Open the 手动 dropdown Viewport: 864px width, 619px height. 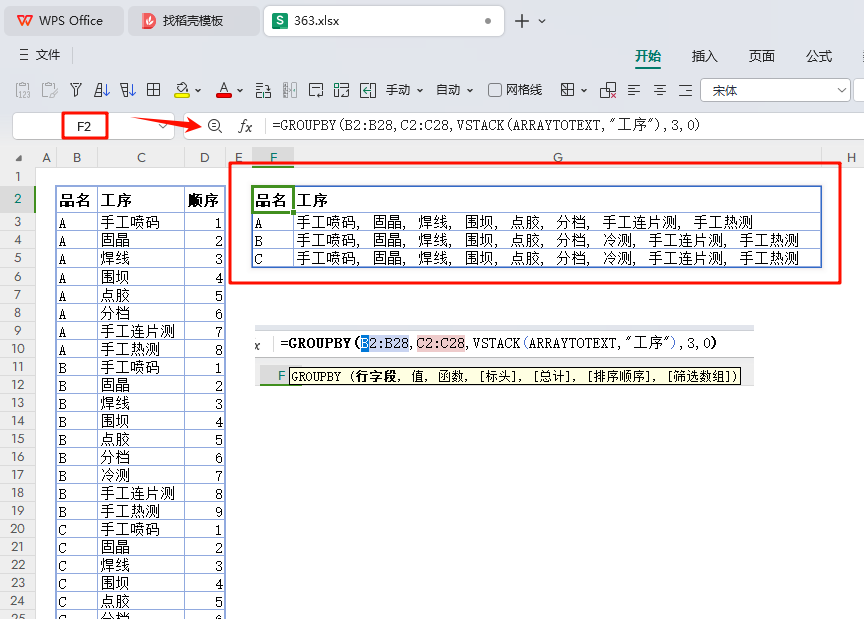coord(404,90)
